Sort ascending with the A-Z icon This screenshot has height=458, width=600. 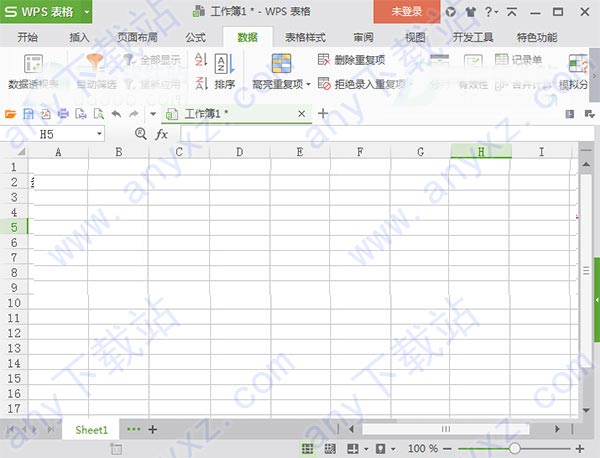[x=201, y=59]
